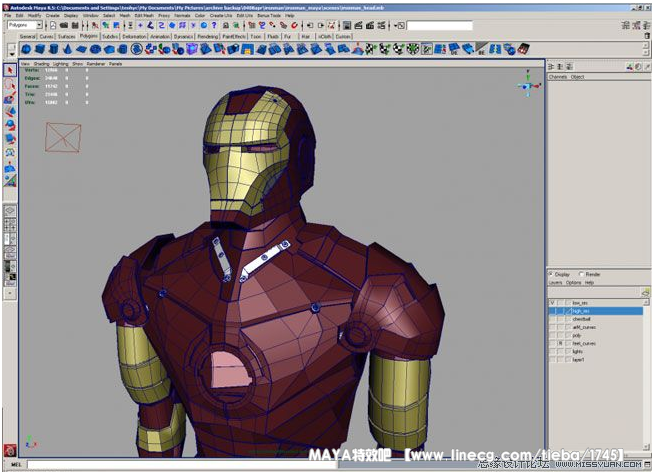Create a polygon plane from the shelf
Screen dimensions: 658x472
tap(81, 50)
